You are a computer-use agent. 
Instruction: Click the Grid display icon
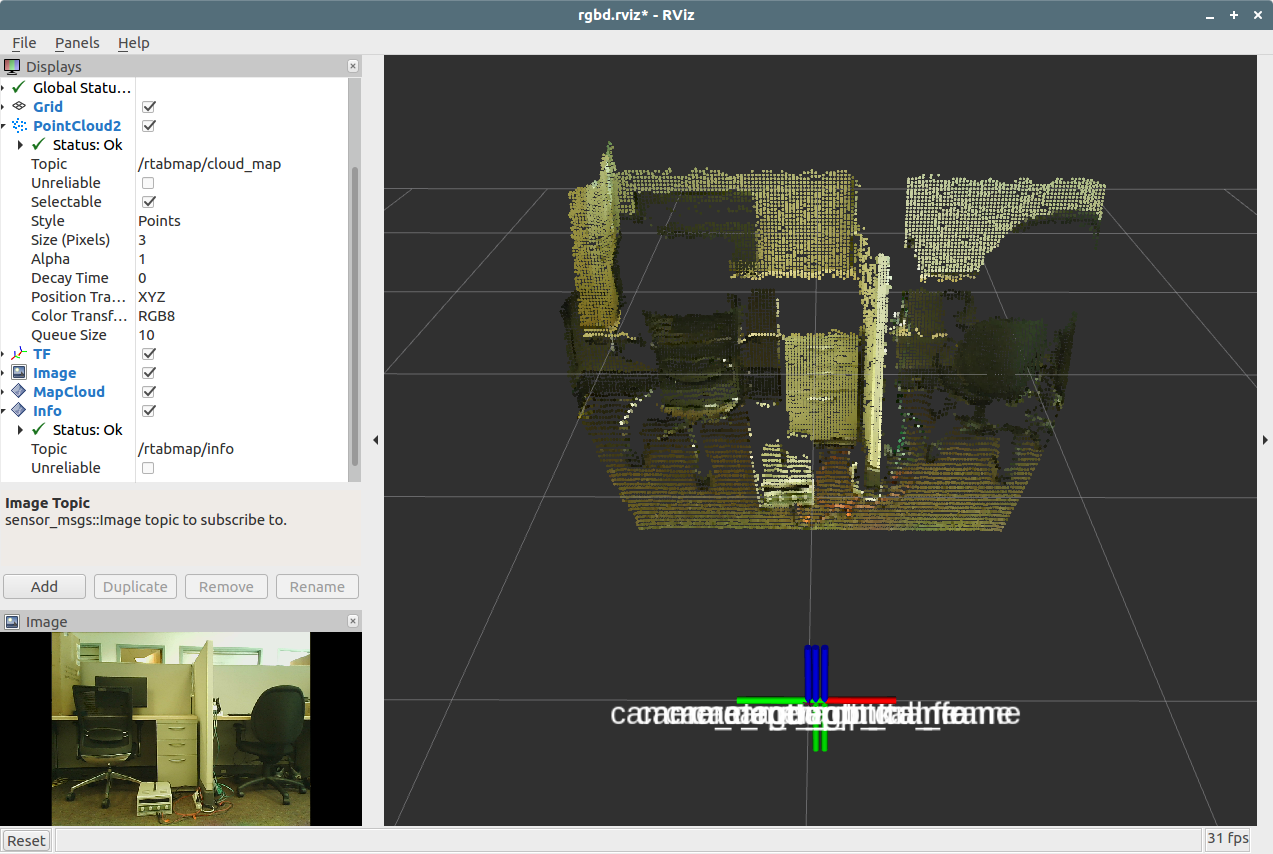click(x=19, y=107)
